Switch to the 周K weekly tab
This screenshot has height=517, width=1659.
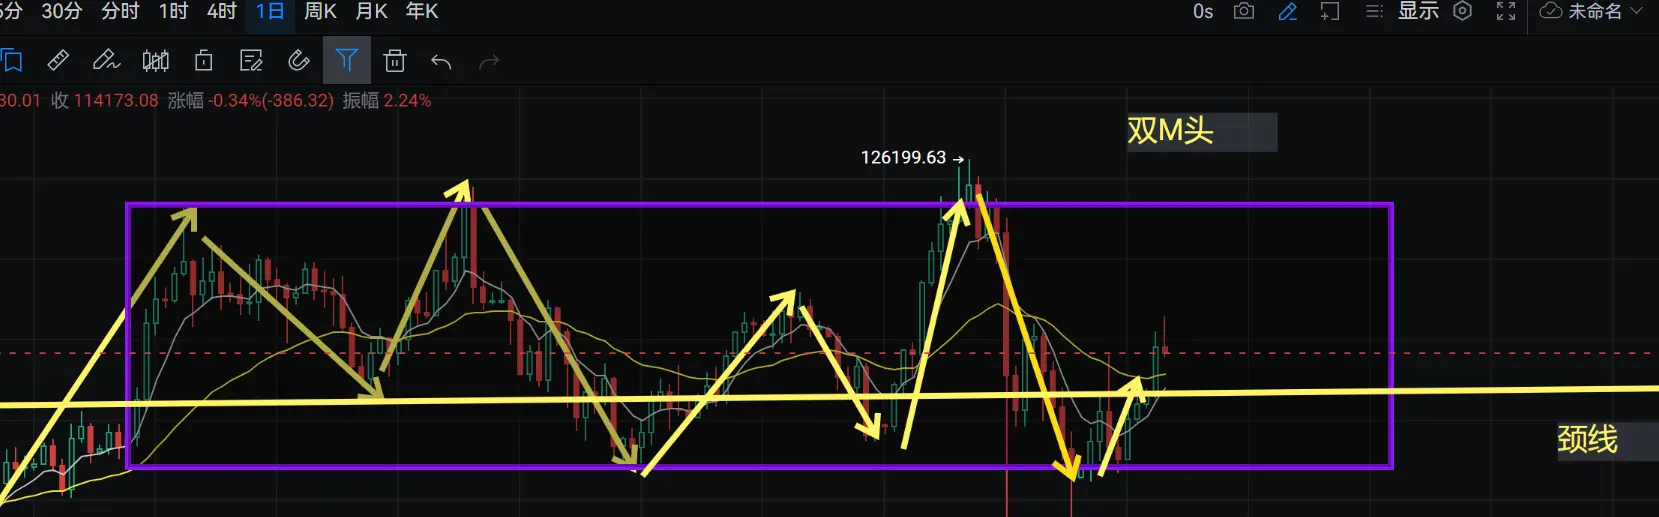(320, 11)
